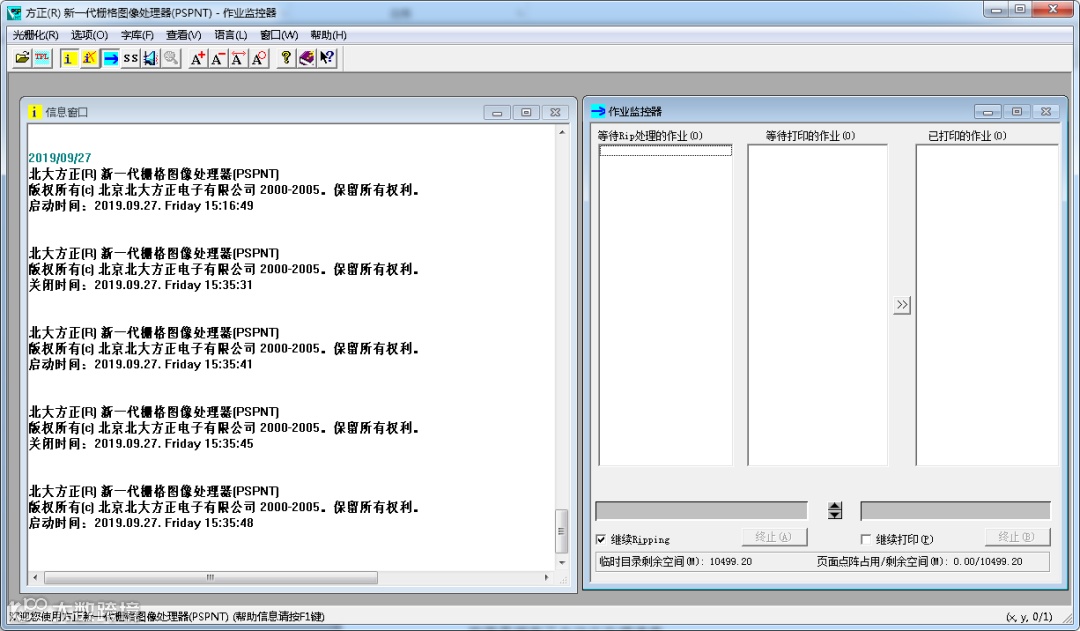Minimize the 信息窗口 child window
Viewport: 1080px width, 631px height.
tap(497, 112)
